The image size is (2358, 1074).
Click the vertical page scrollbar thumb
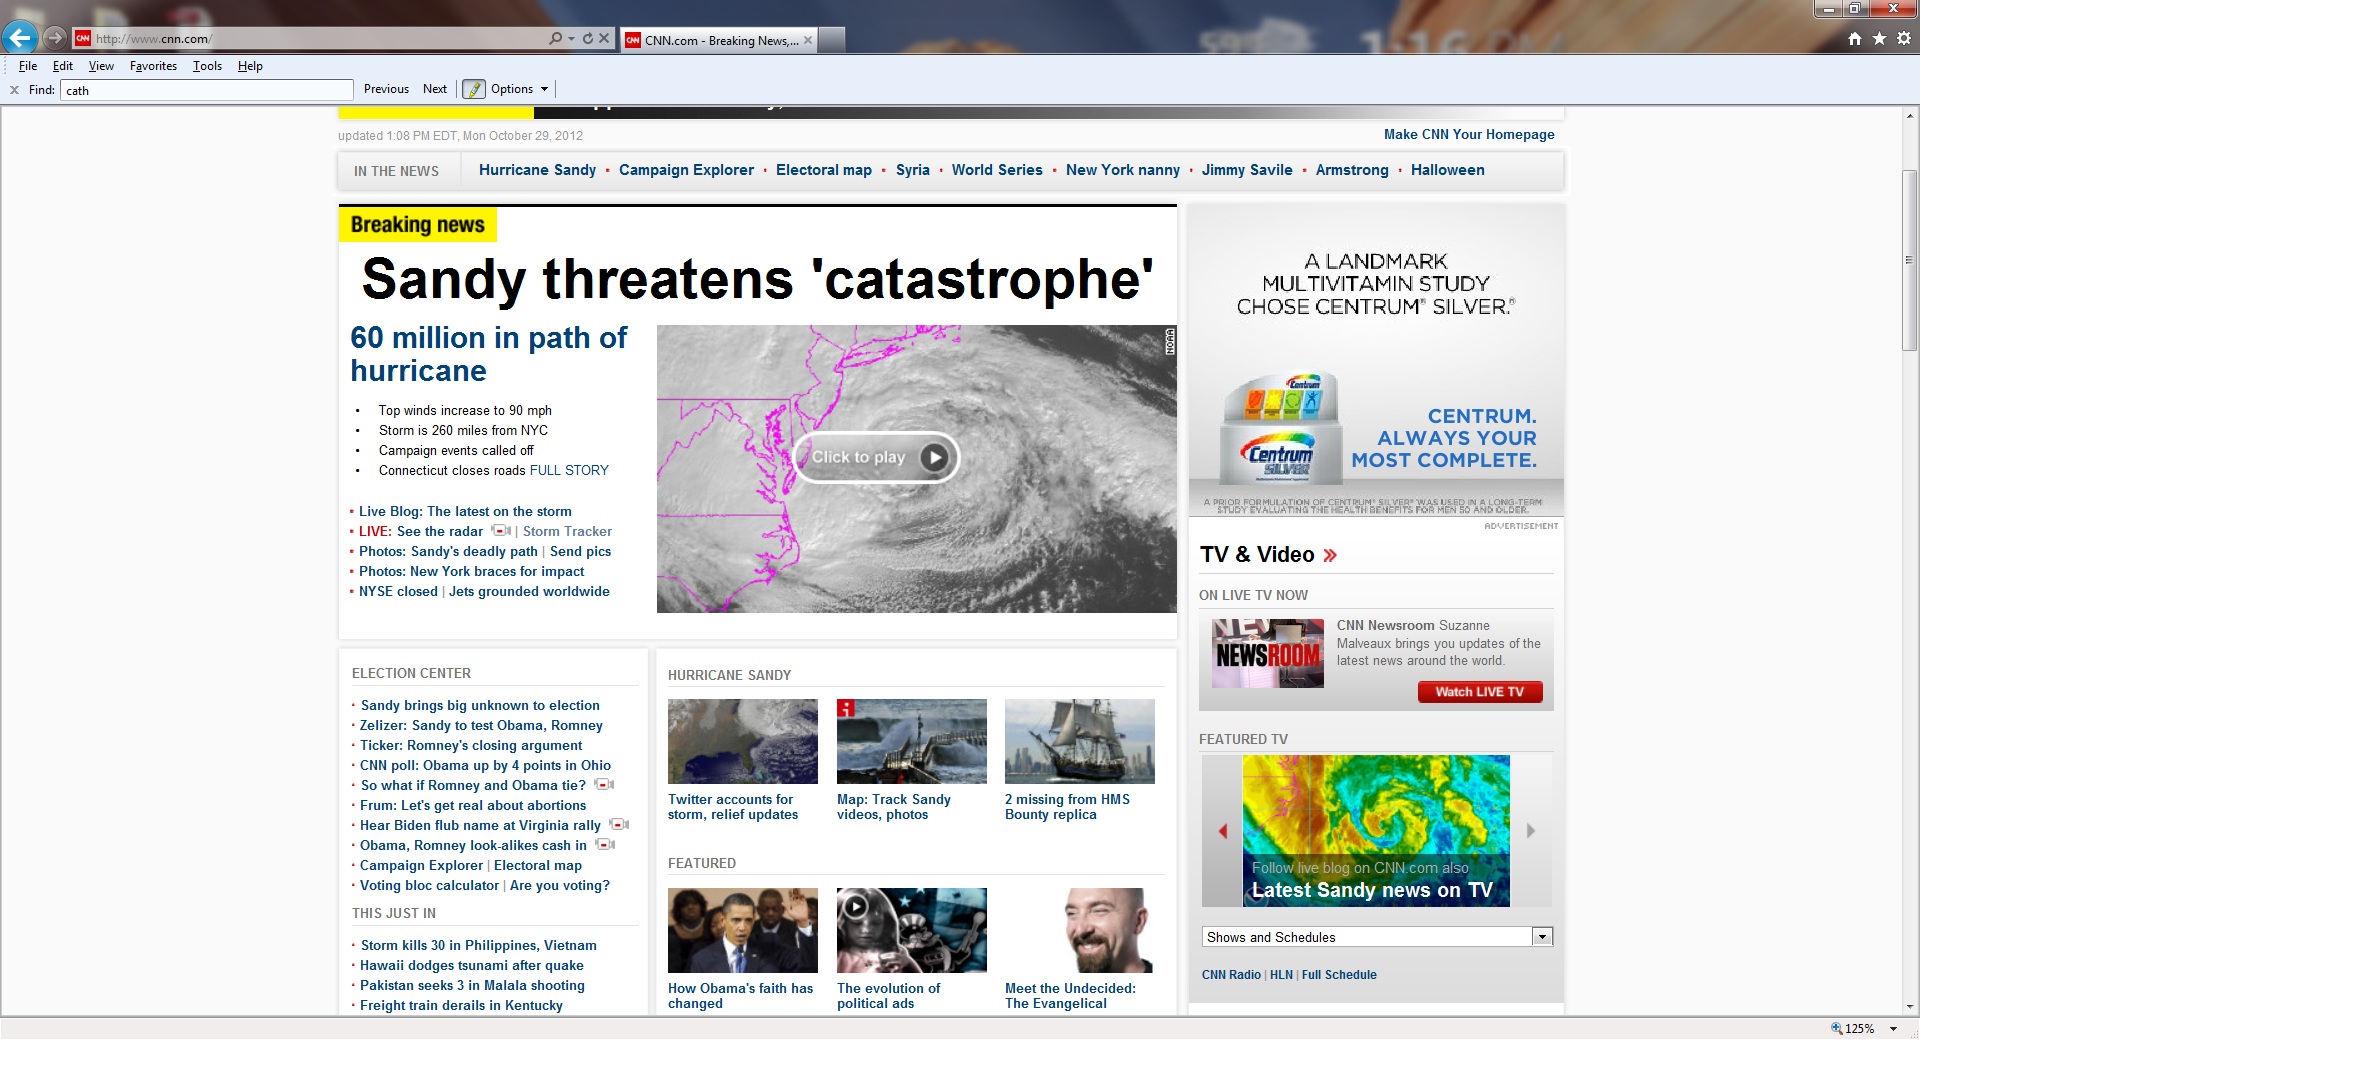(1909, 260)
